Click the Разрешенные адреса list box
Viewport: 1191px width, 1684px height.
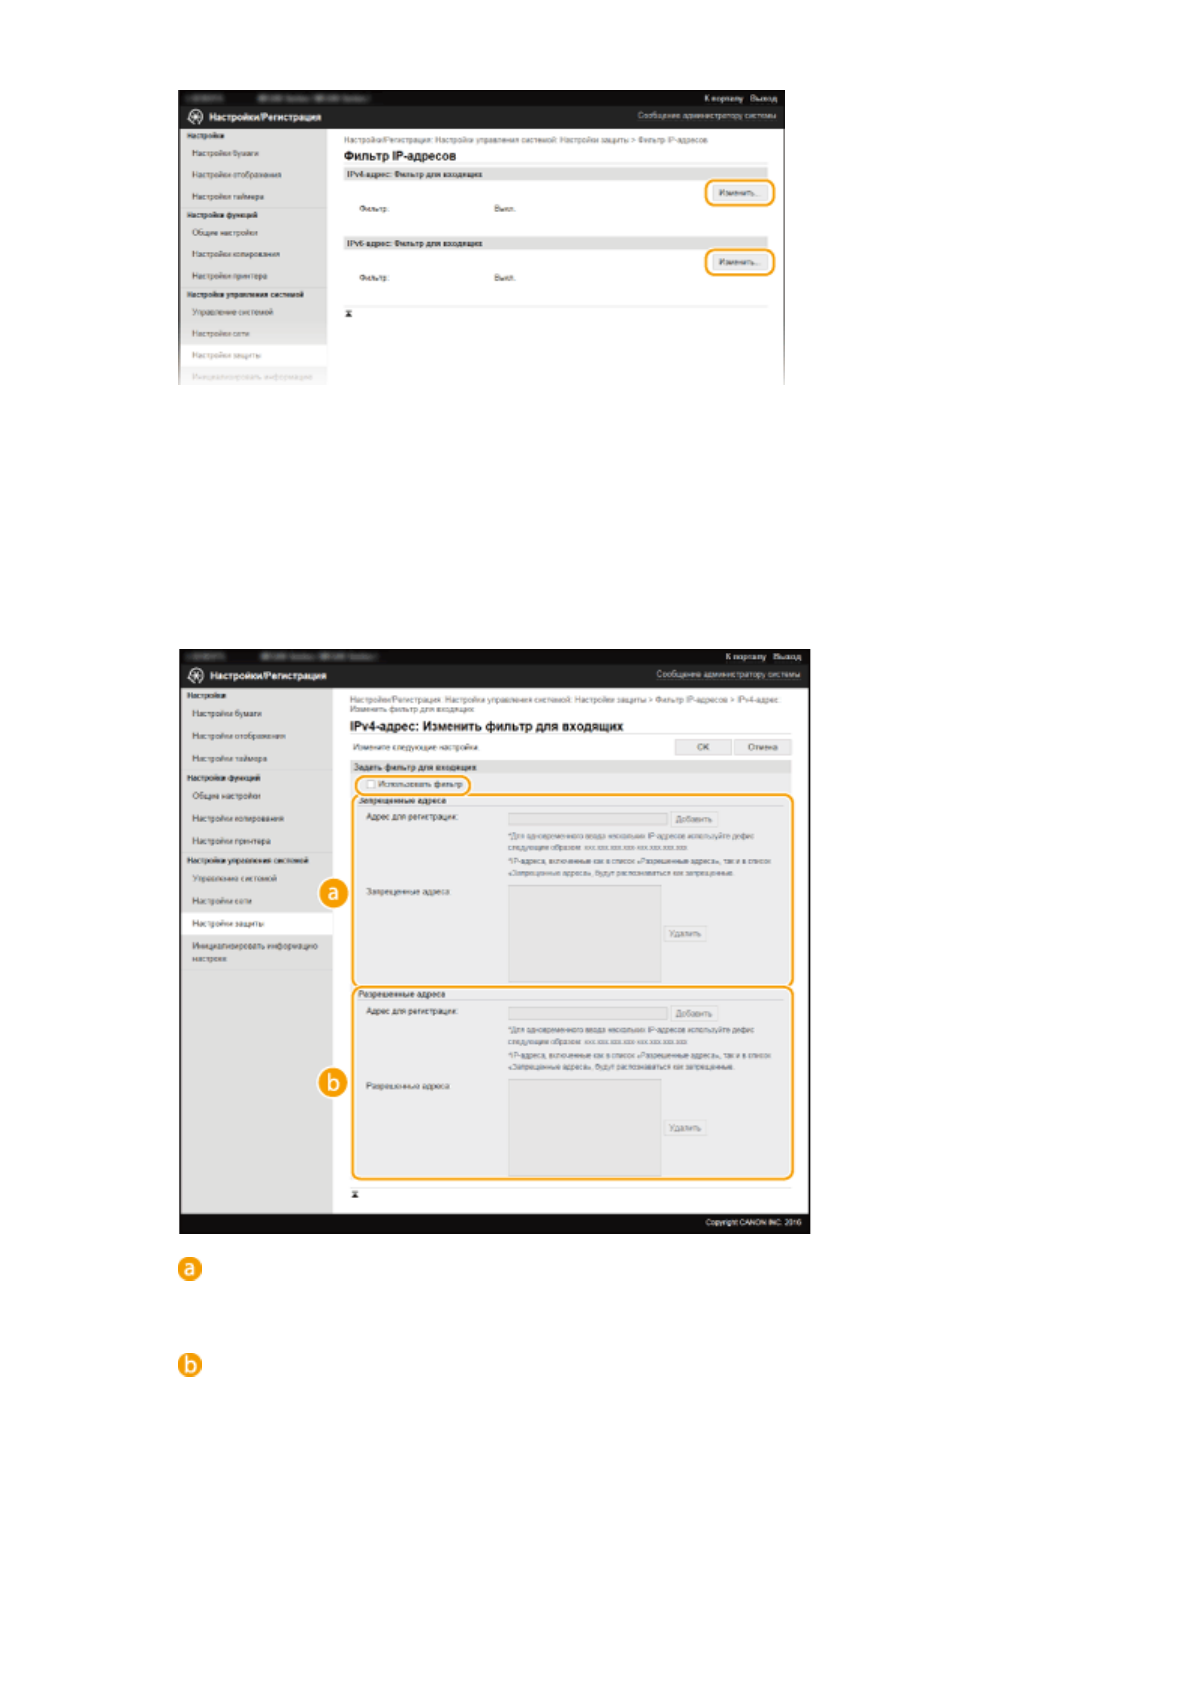click(x=584, y=1127)
